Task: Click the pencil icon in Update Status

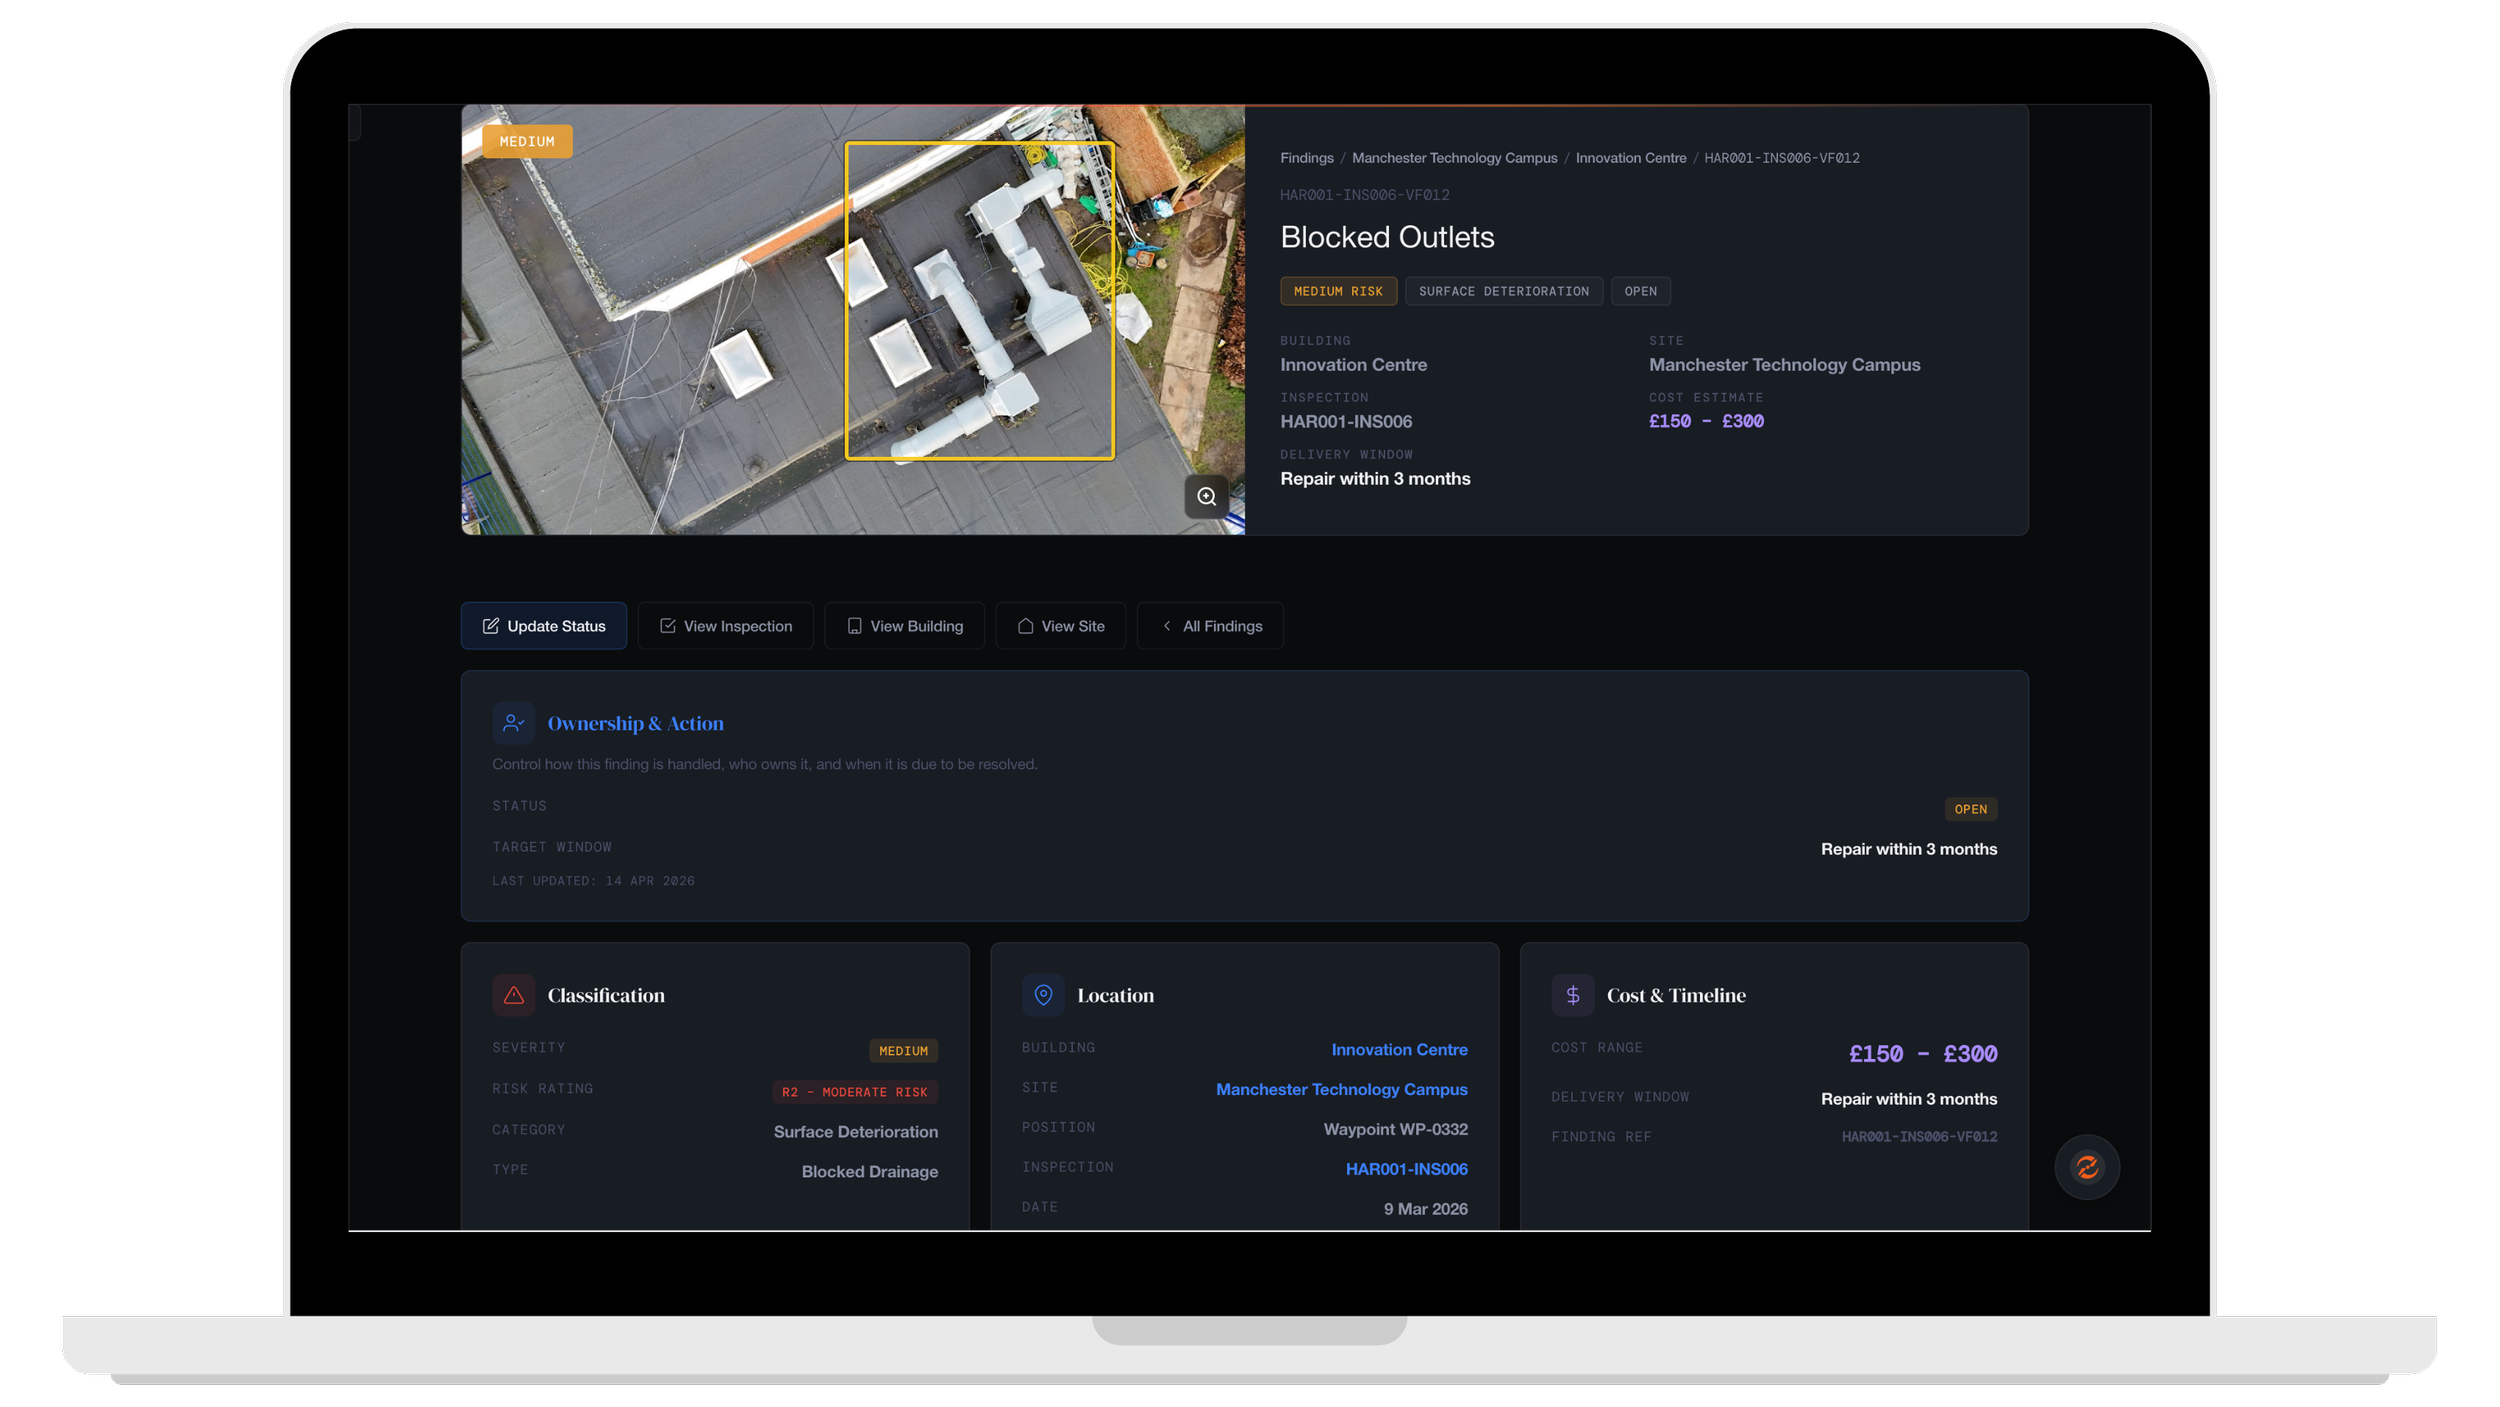Action: [x=491, y=626]
